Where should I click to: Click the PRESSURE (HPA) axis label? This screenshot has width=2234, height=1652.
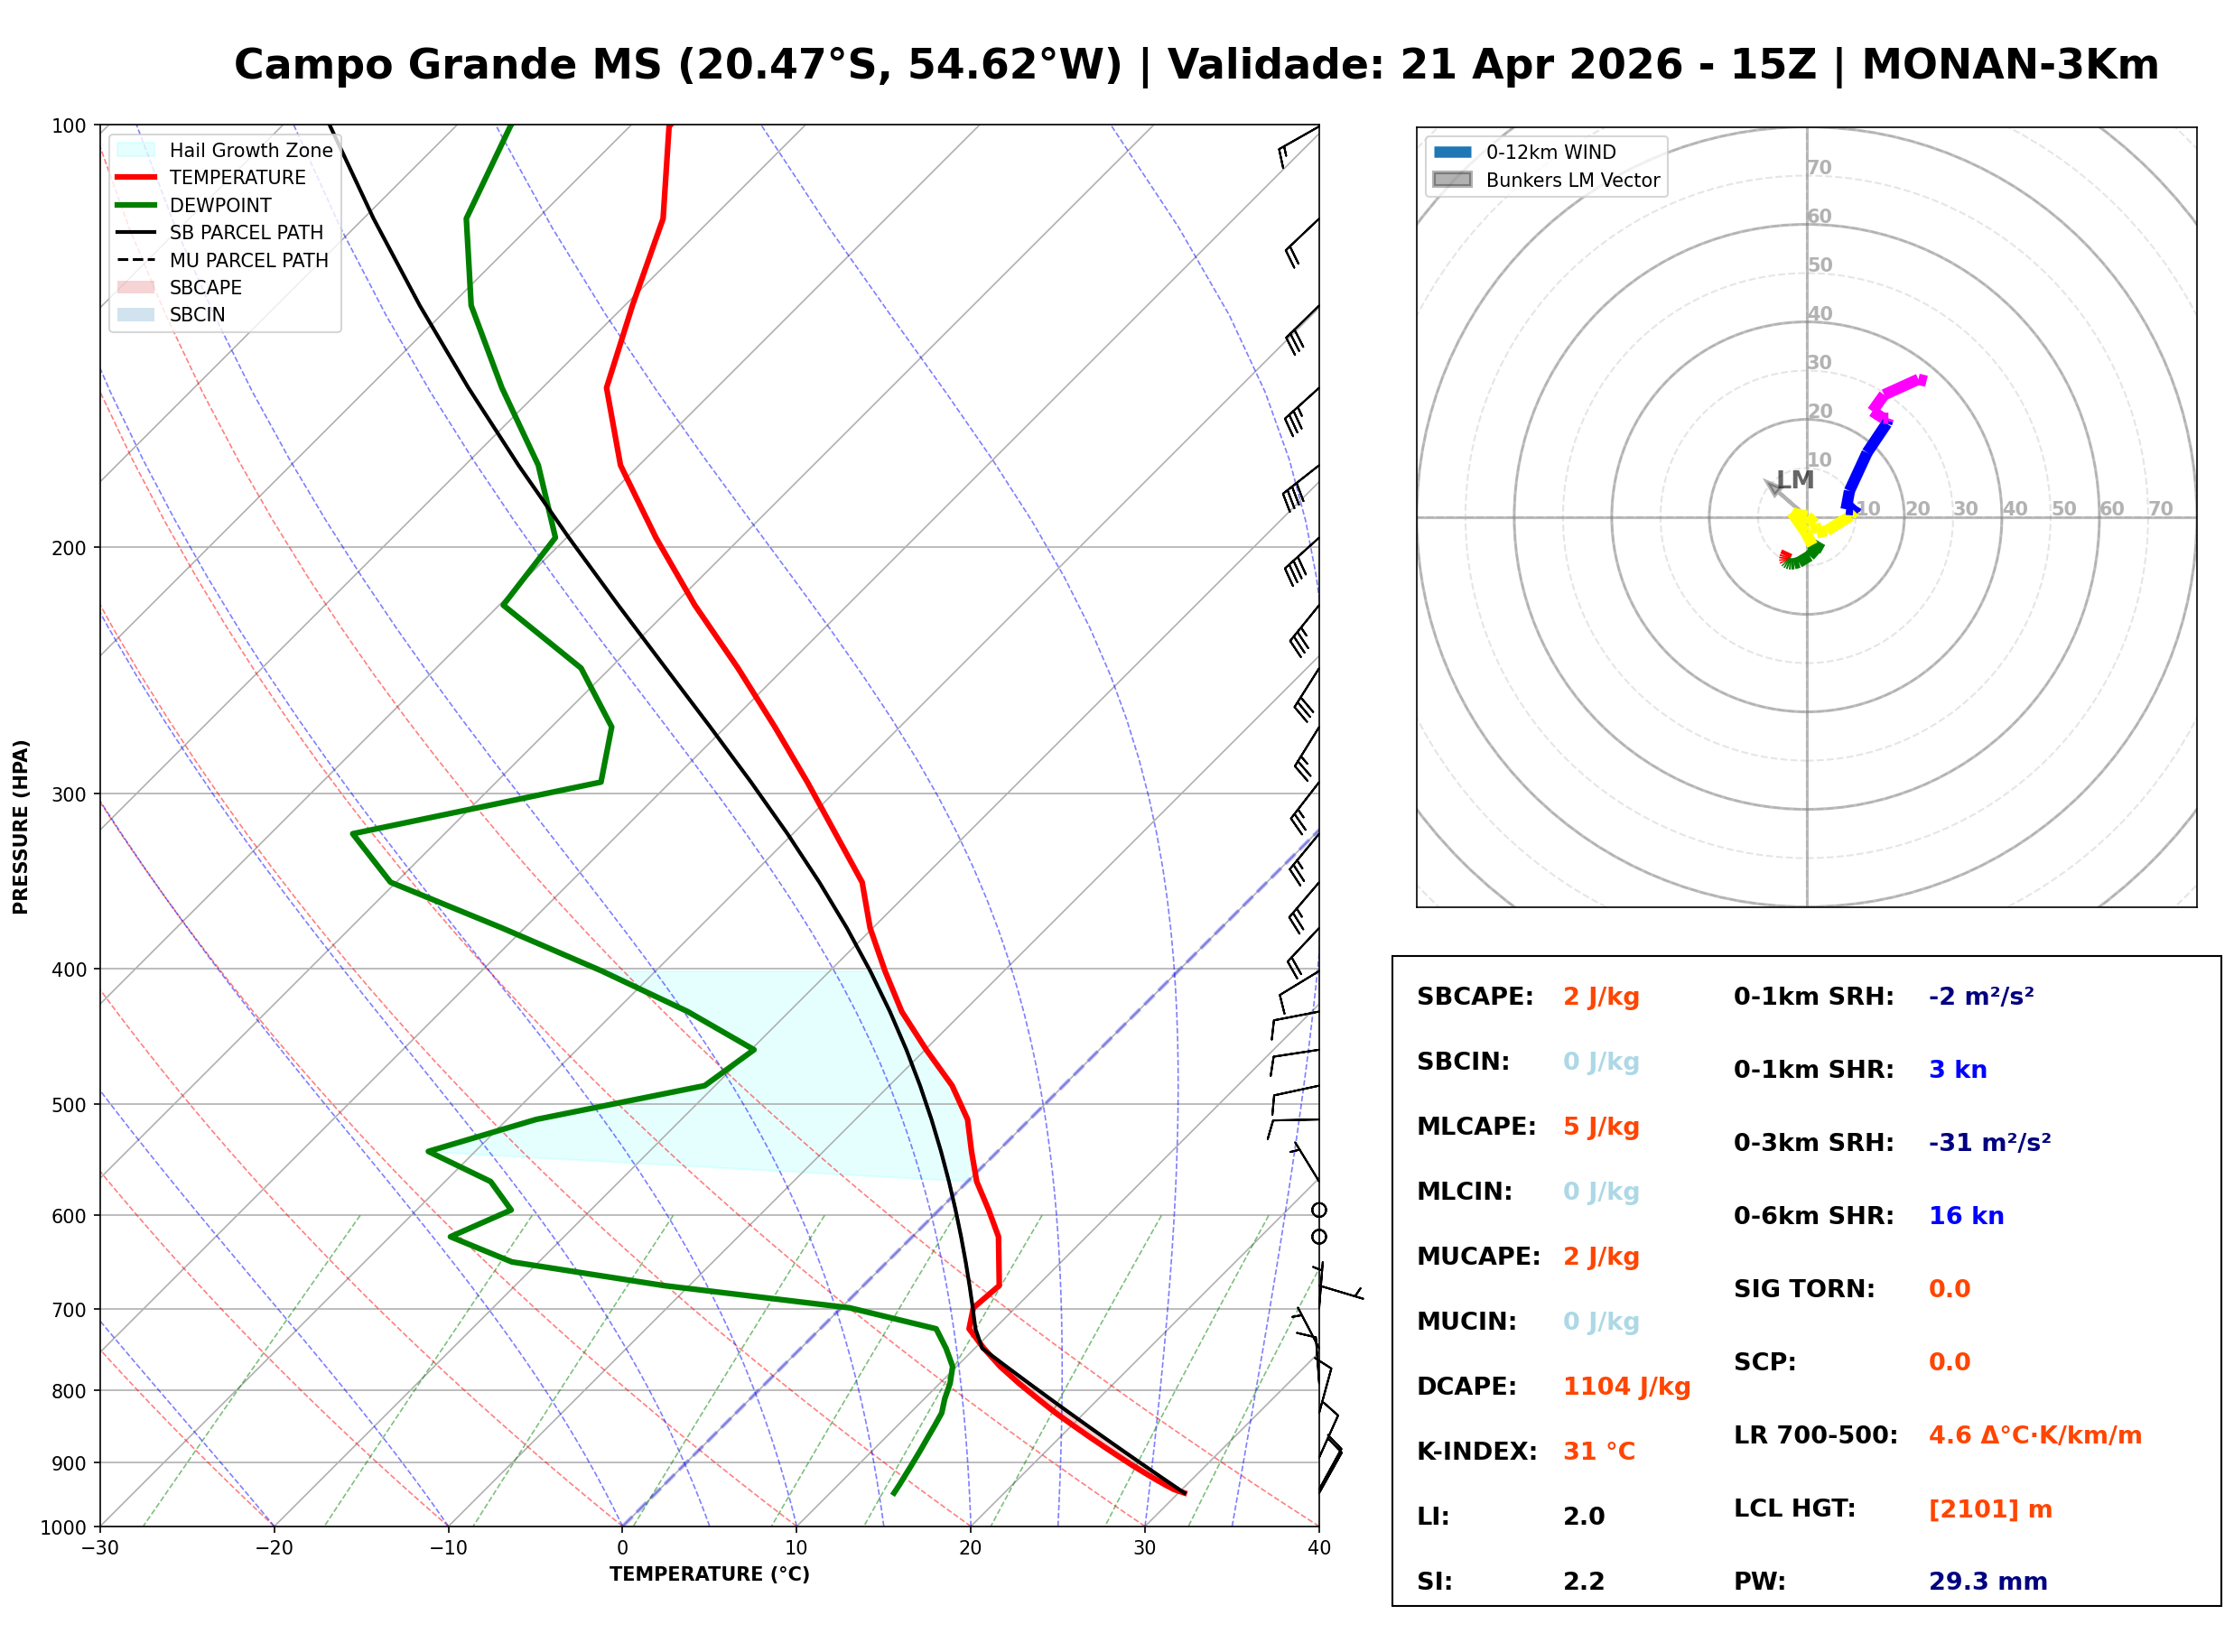[x=21, y=827]
